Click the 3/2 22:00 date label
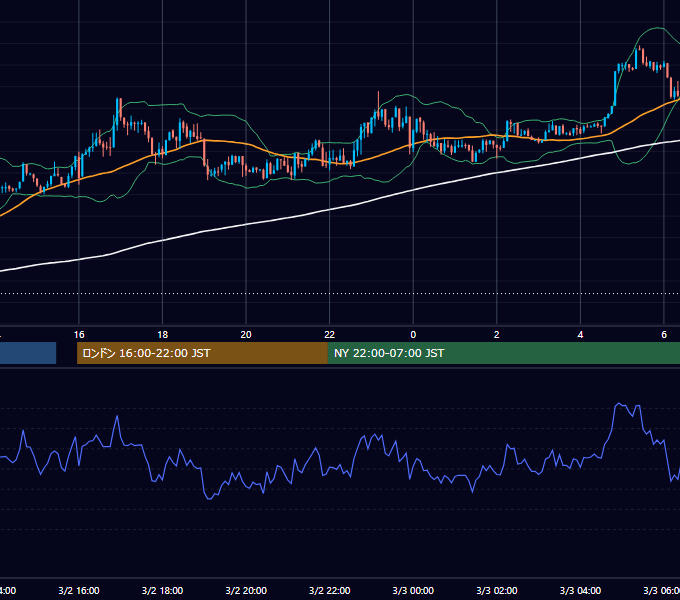680x600 pixels. tap(330, 590)
